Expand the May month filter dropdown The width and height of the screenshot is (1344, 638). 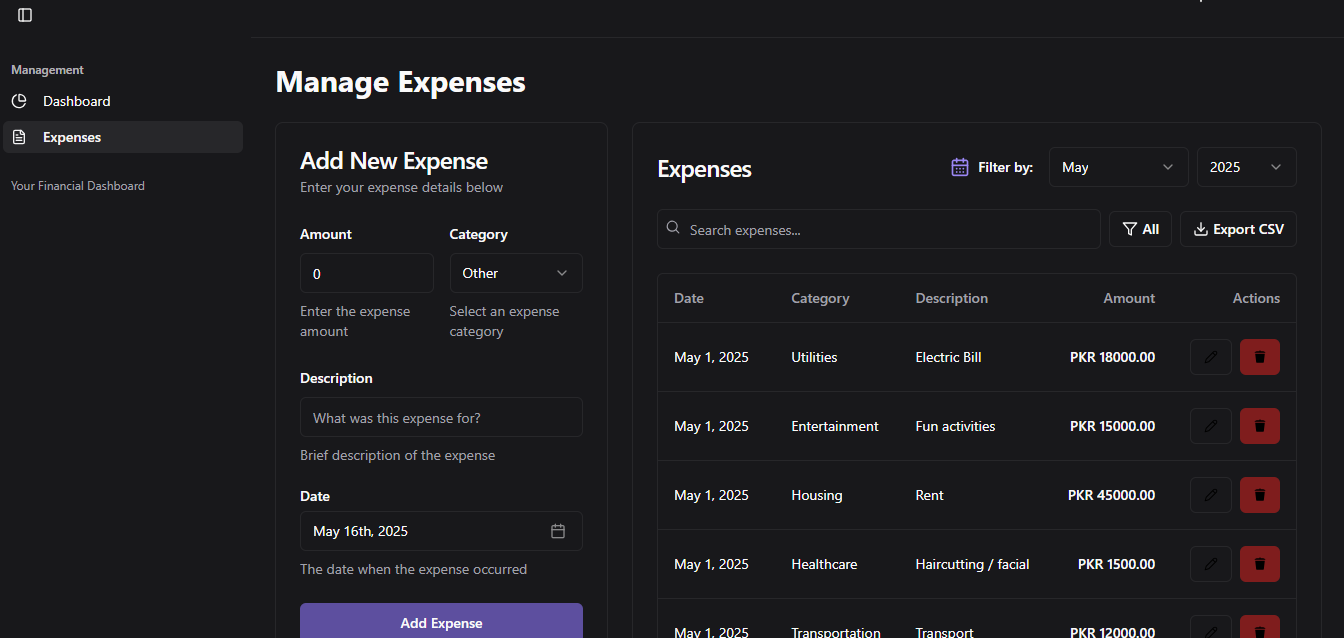tap(1117, 167)
